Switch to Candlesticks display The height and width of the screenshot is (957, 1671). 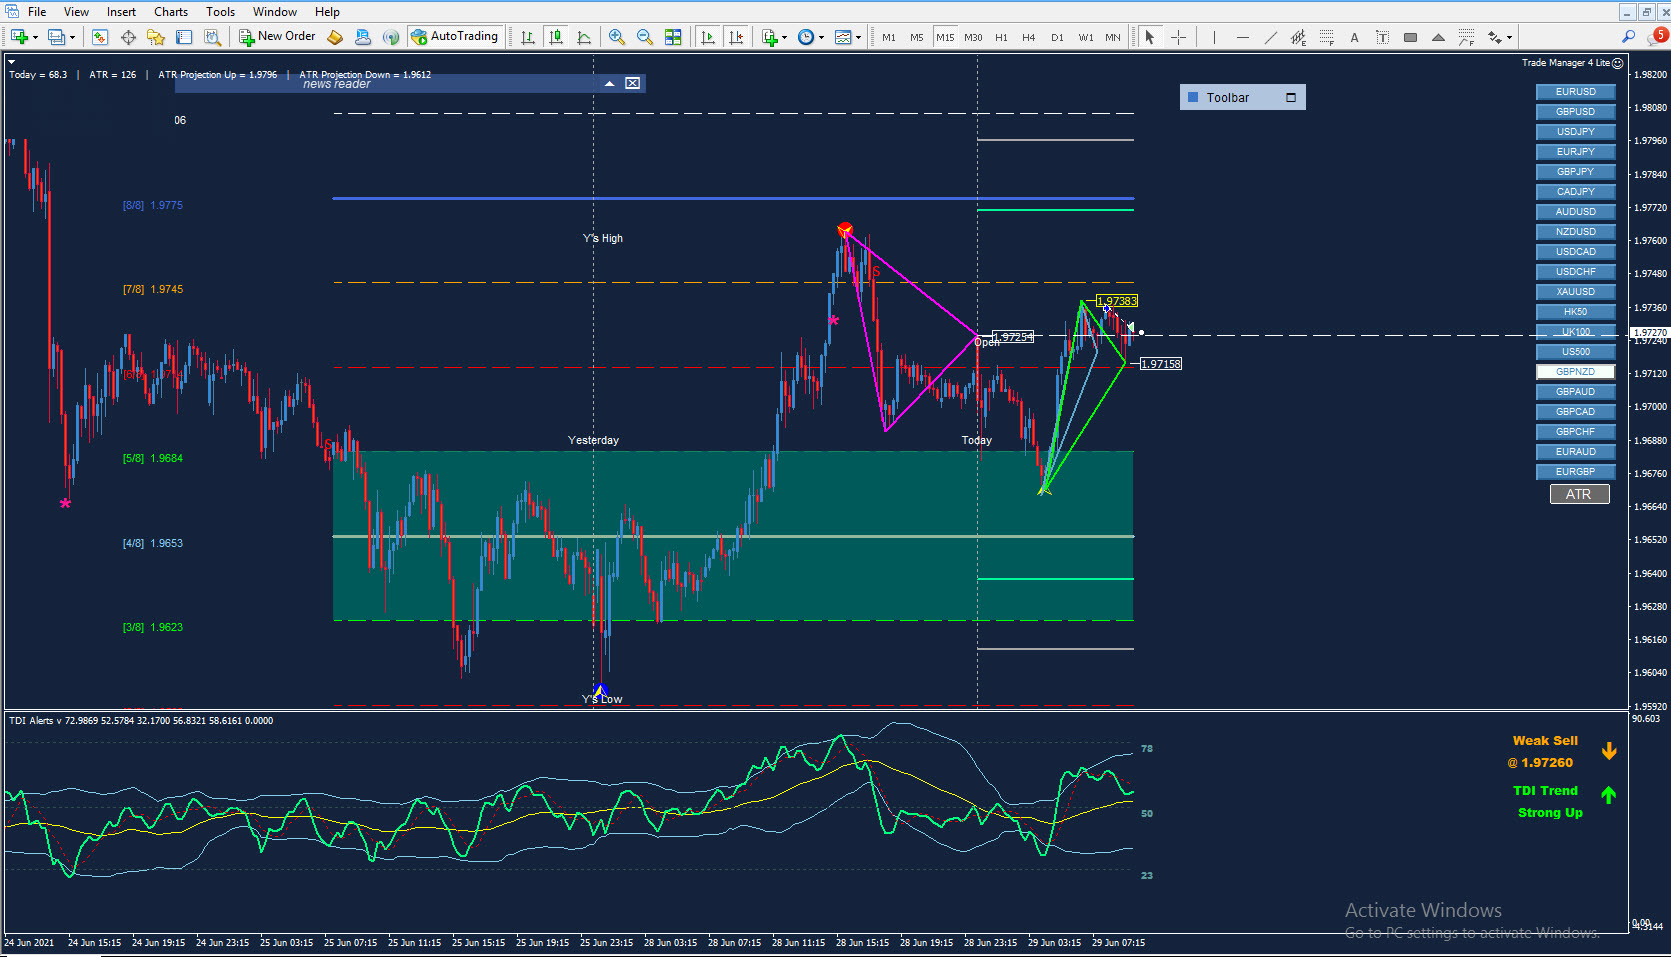point(556,37)
